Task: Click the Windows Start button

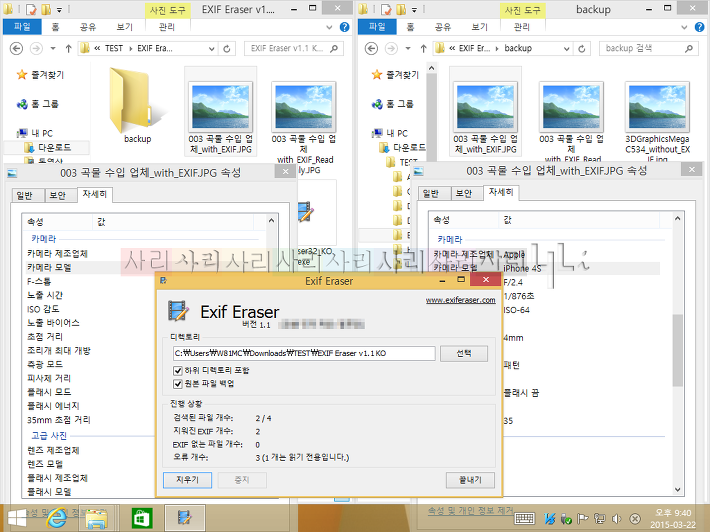Action: coord(17,518)
